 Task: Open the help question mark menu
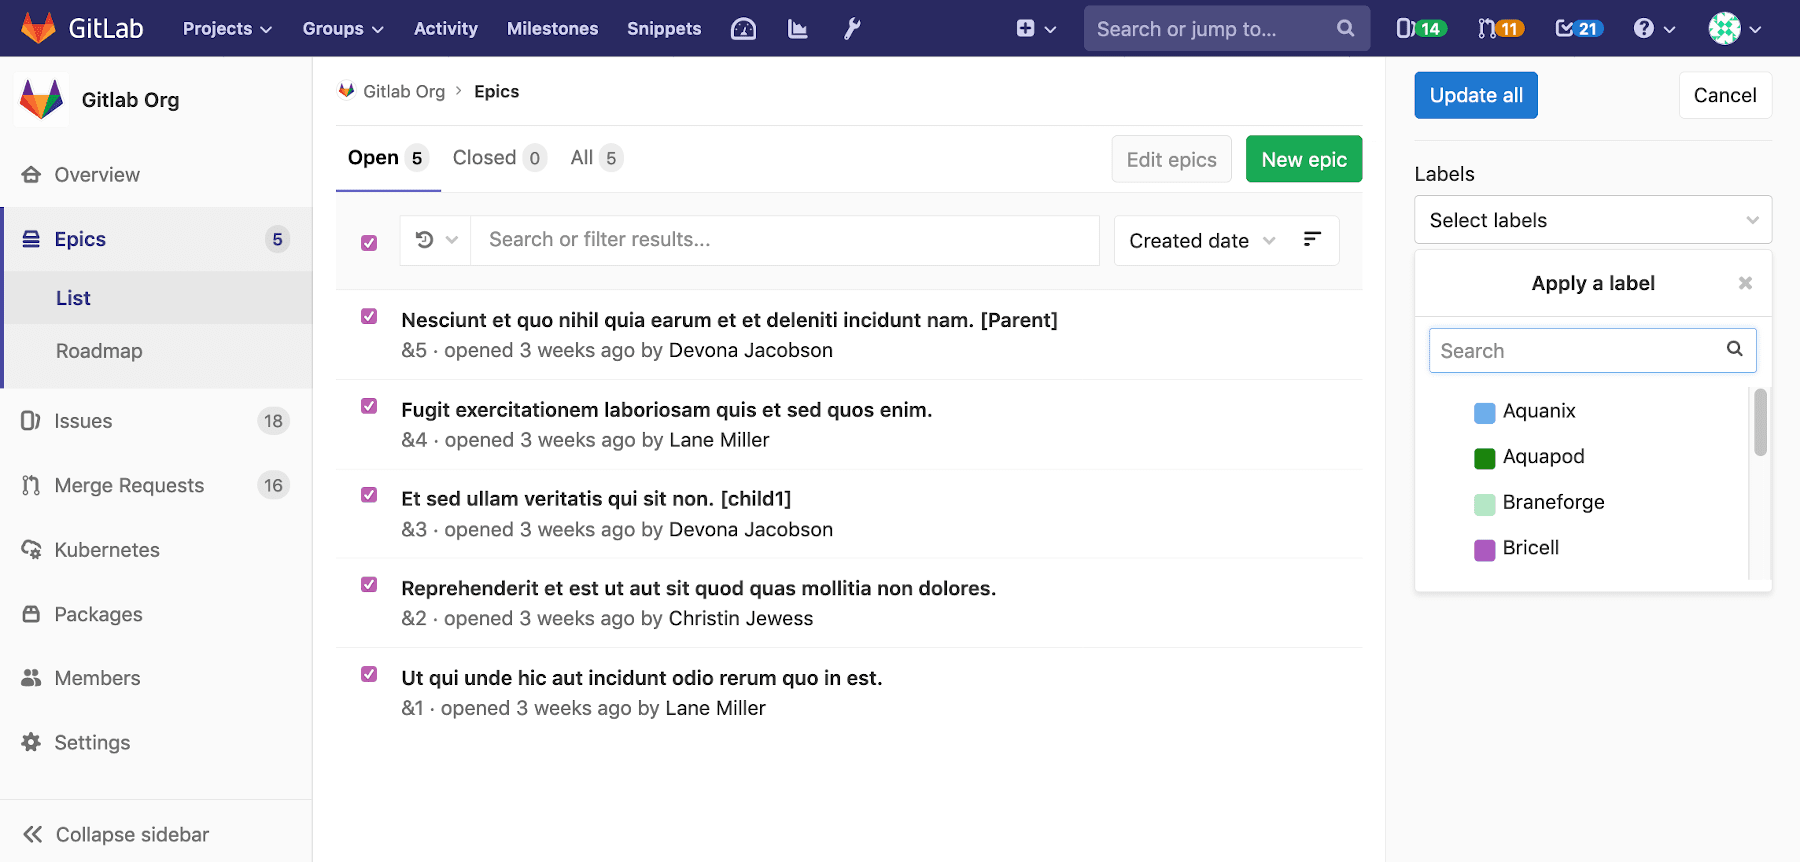[1653, 29]
